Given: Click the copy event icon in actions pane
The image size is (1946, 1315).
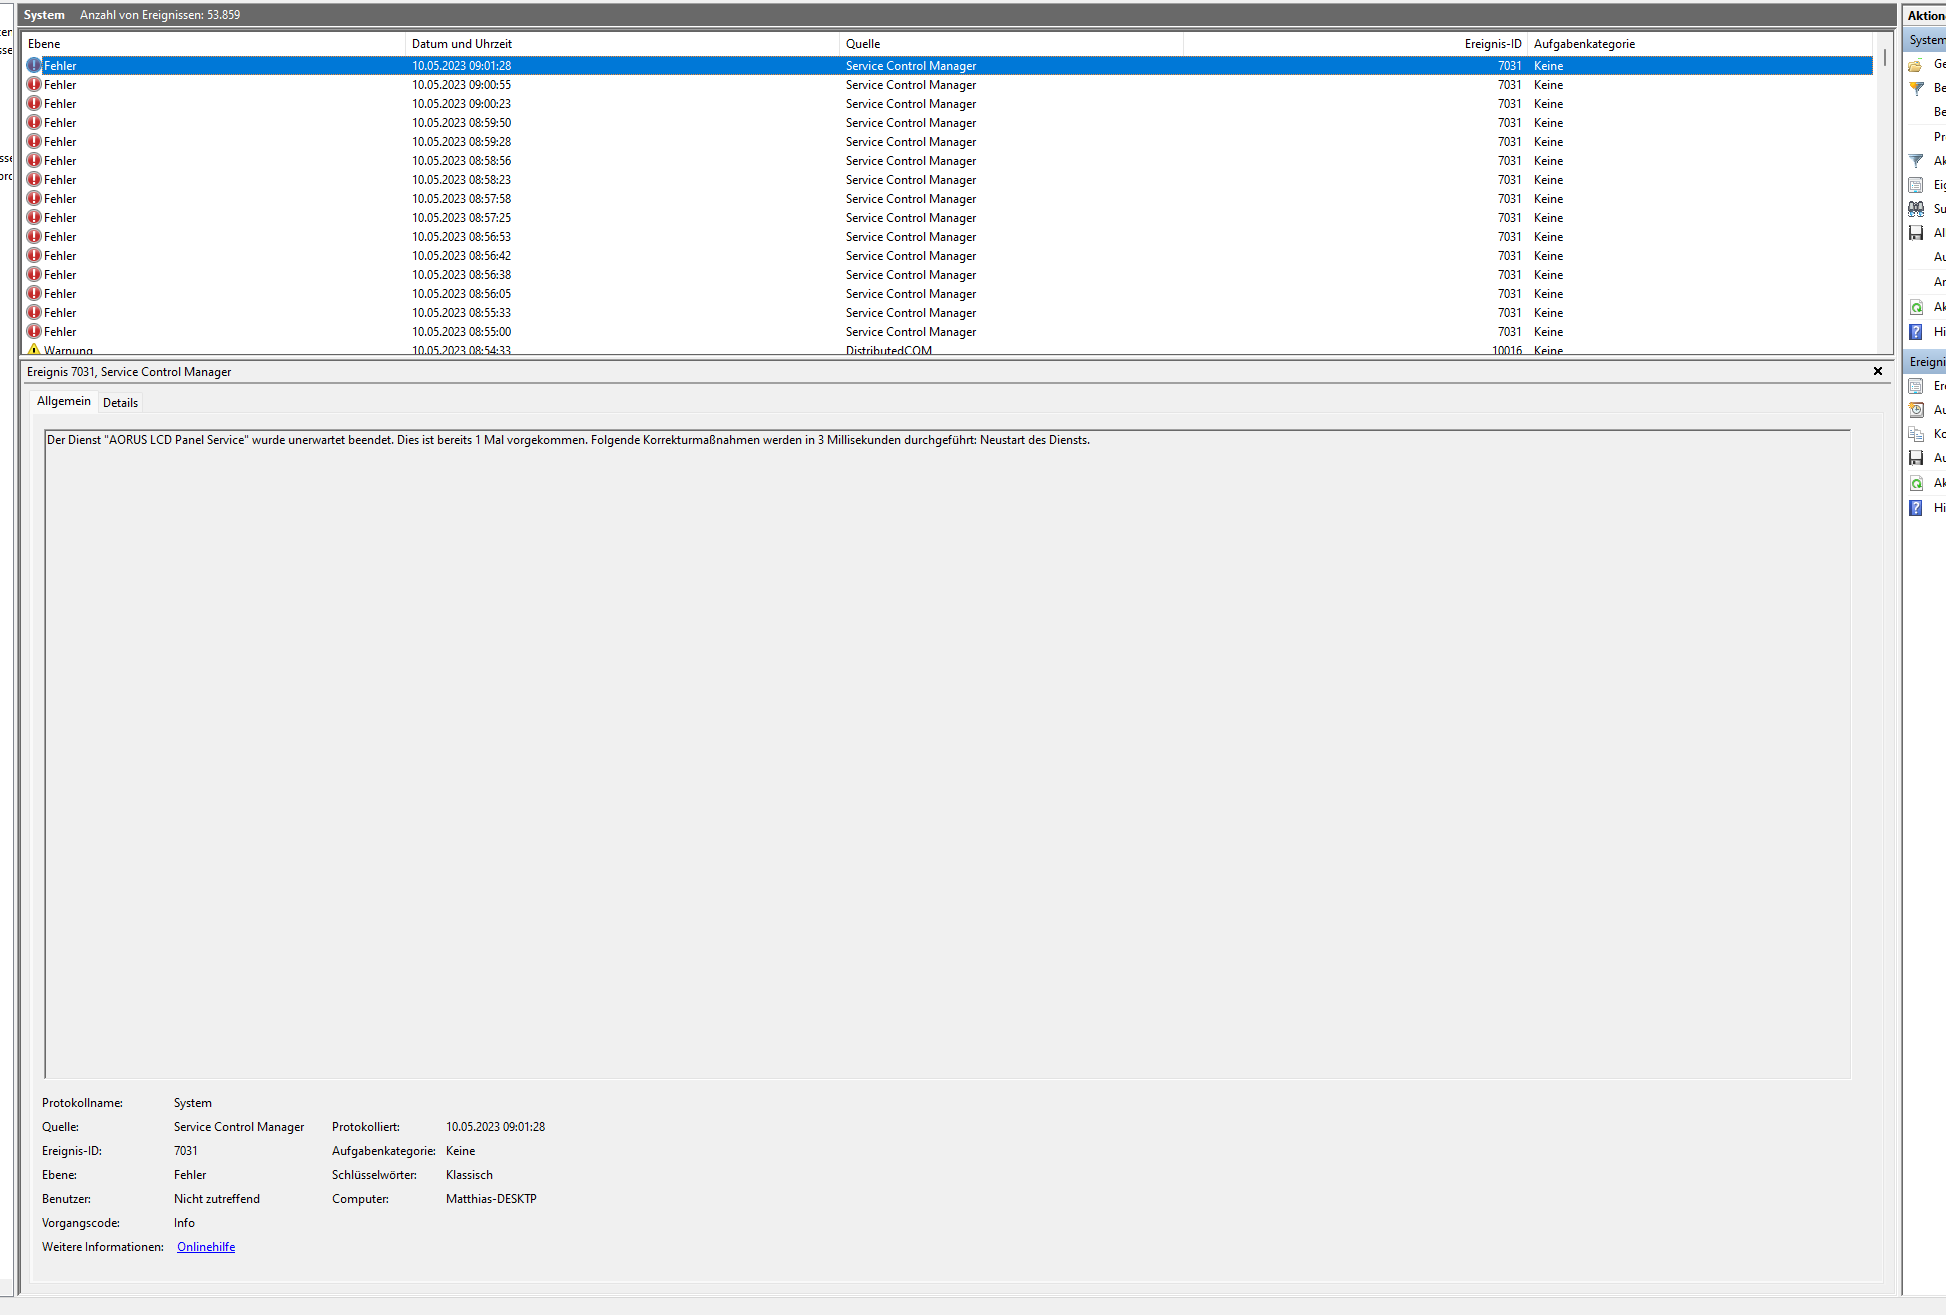Looking at the screenshot, I should [x=1916, y=434].
